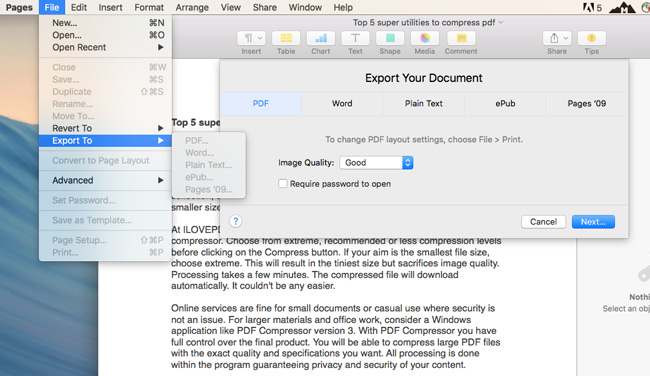Expand the document title dropdown chevron
Viewport: 650px width, 376px height.
pos(501,22)
